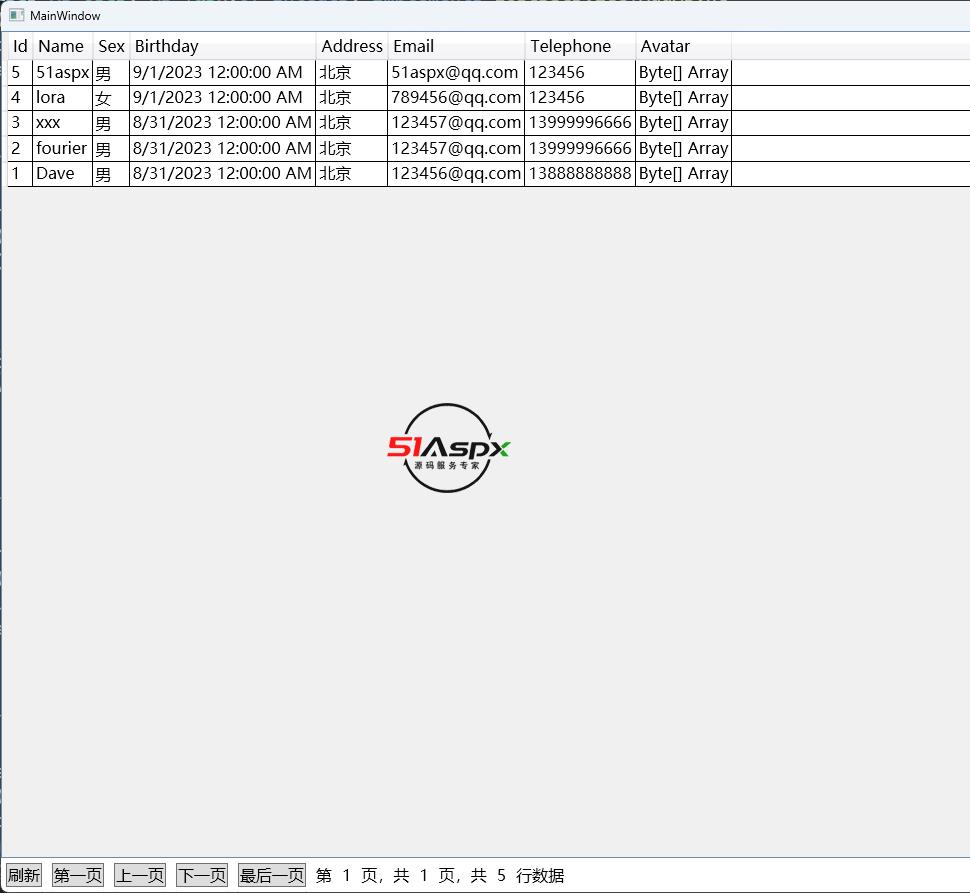Click the Byte[] Array cell in xxx row
The height and width of the screenshot is (893, 970).
click(683, 123)
